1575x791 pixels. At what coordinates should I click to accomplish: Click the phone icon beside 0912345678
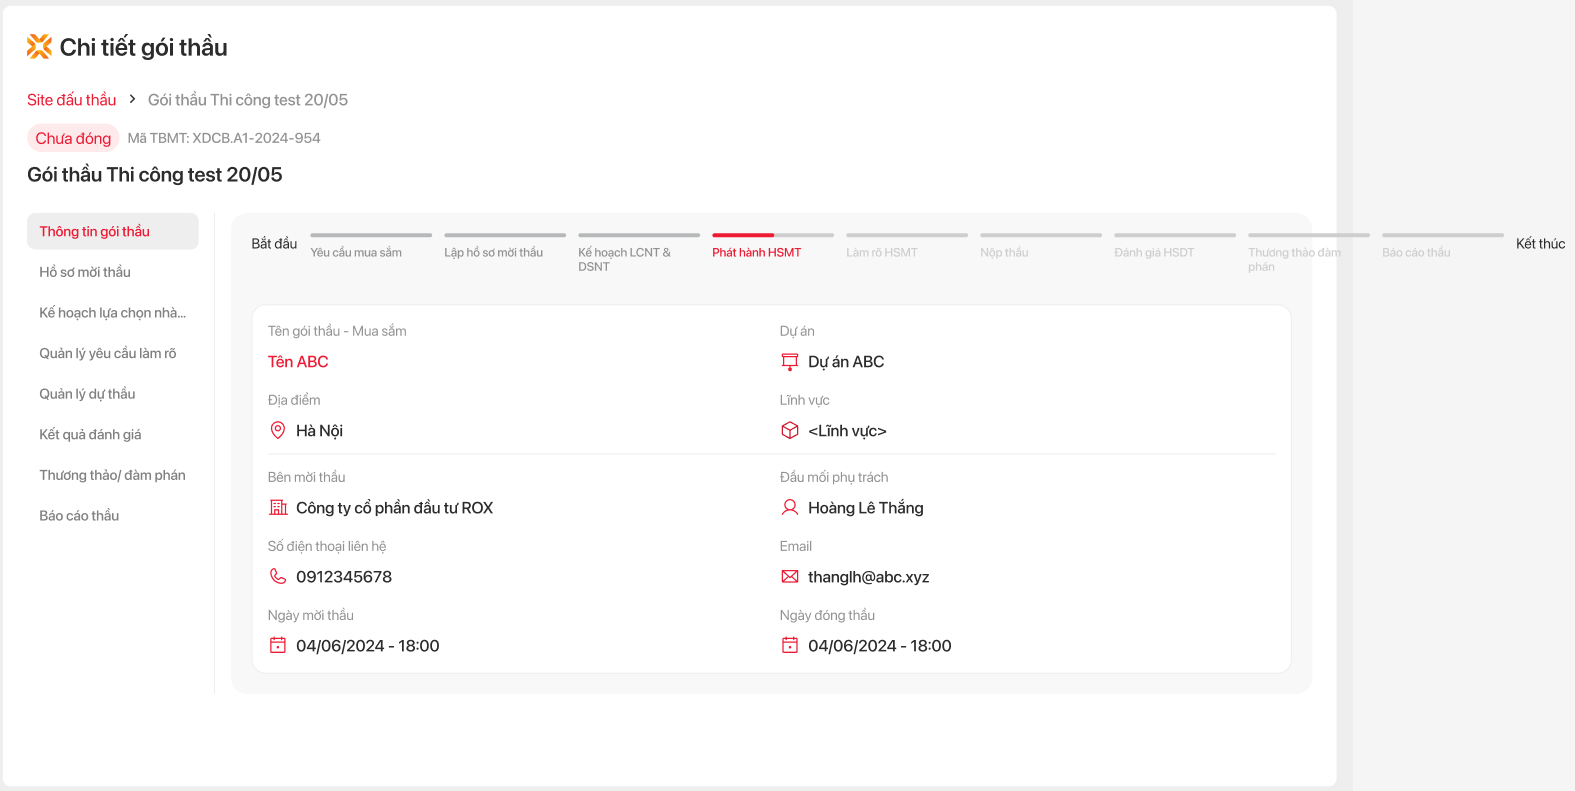click(x=278, y=577)
